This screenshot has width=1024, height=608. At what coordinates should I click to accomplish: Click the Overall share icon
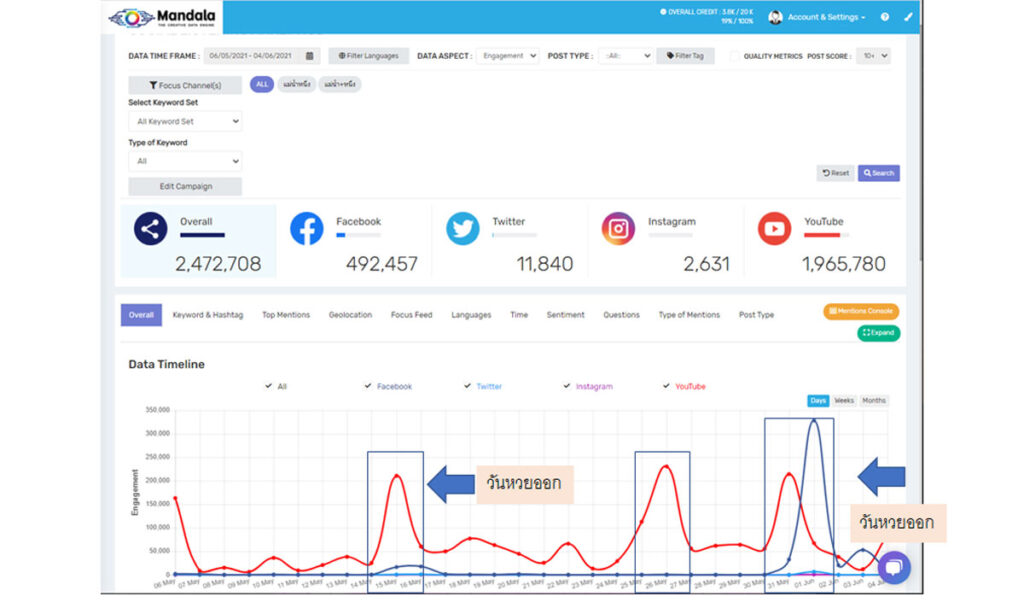pyautogui.click(x=150, y=229)
